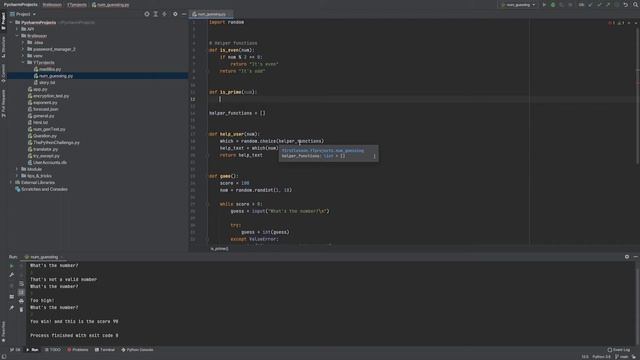640x360 pixels.
Task: Rerun program with Run panel green arrow
Action: click(x=11, y=266)
